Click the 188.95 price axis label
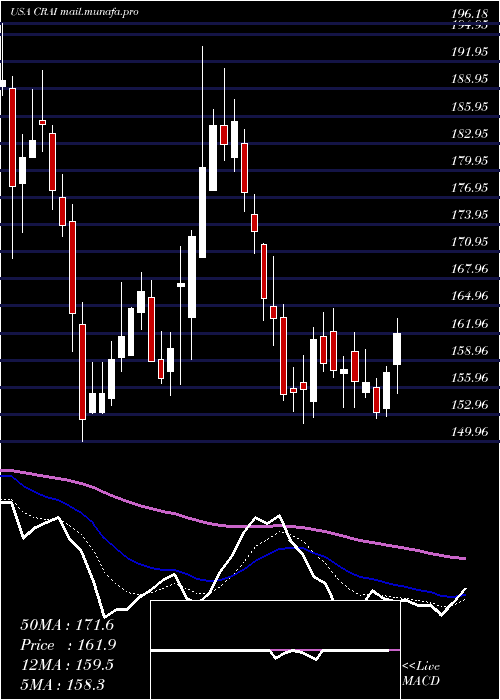 pos(469,79)
